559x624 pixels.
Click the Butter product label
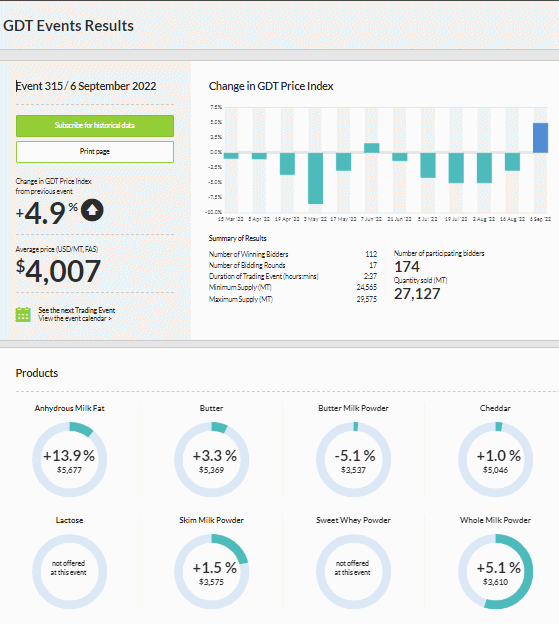click(212, 408)
